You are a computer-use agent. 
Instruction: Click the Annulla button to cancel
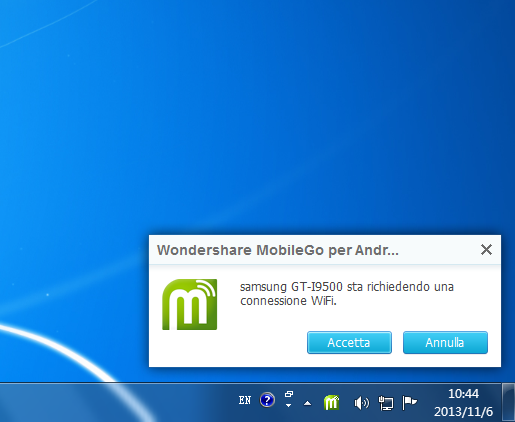point(445,342)
